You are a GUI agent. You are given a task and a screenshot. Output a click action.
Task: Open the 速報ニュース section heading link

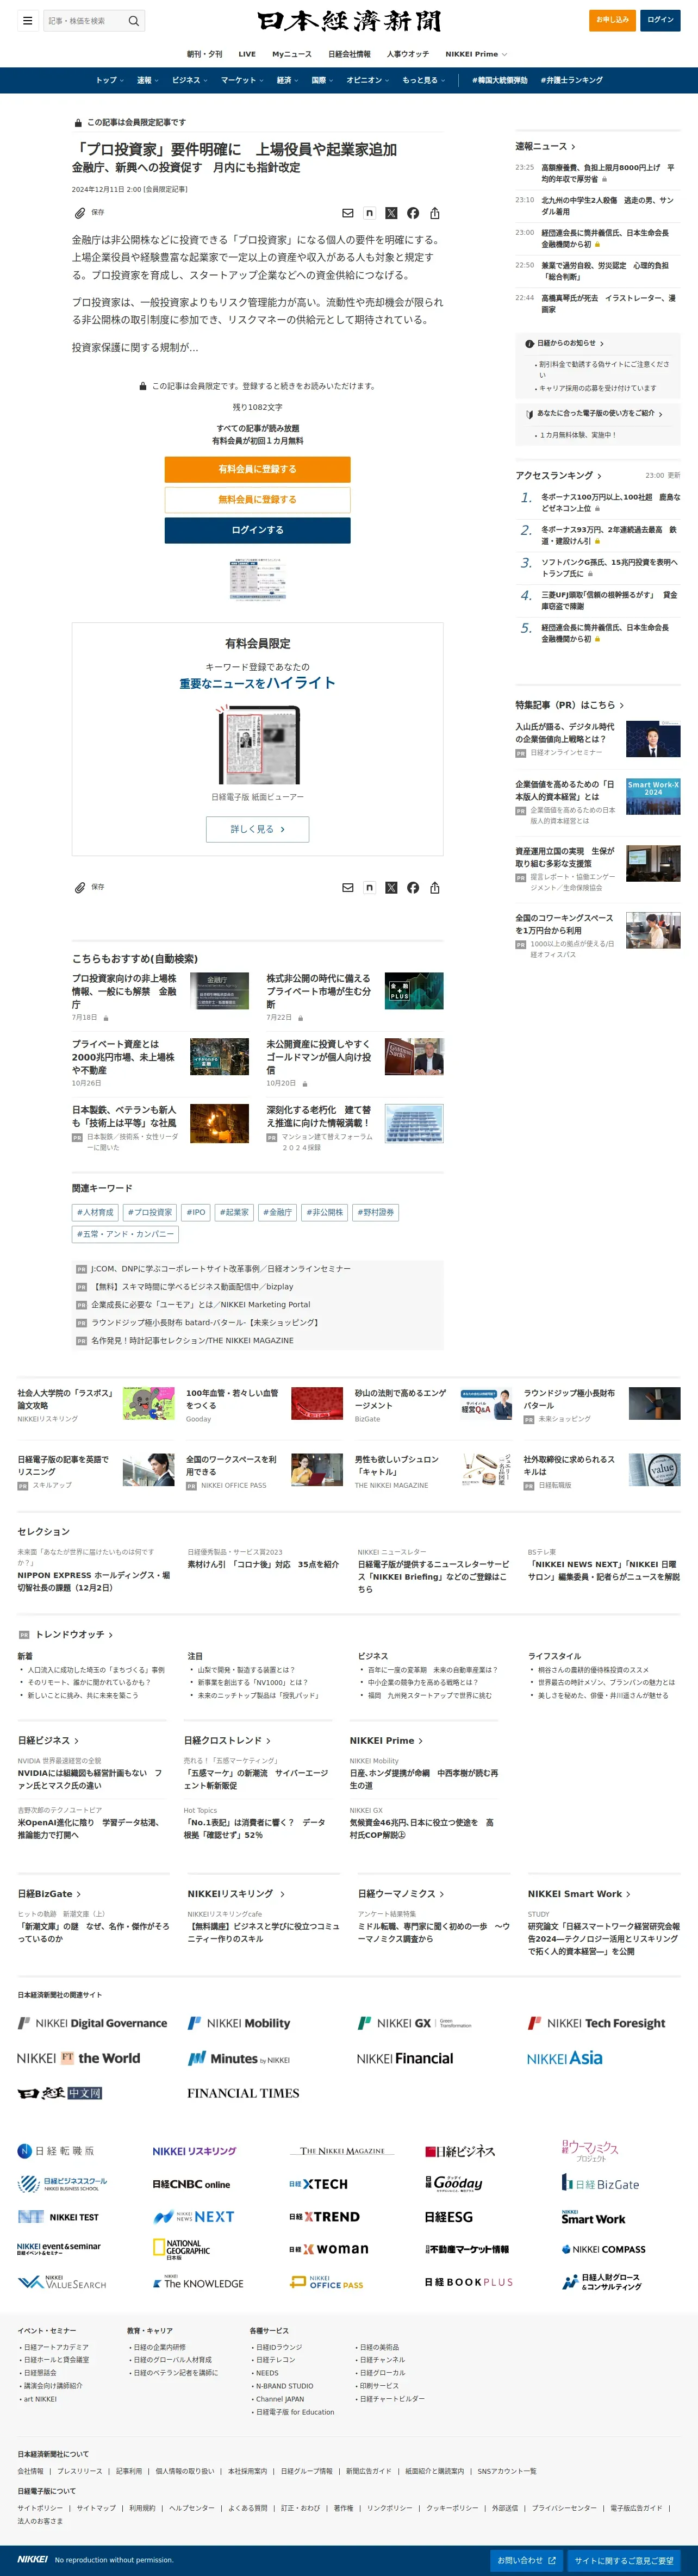[x=545, y=147]
